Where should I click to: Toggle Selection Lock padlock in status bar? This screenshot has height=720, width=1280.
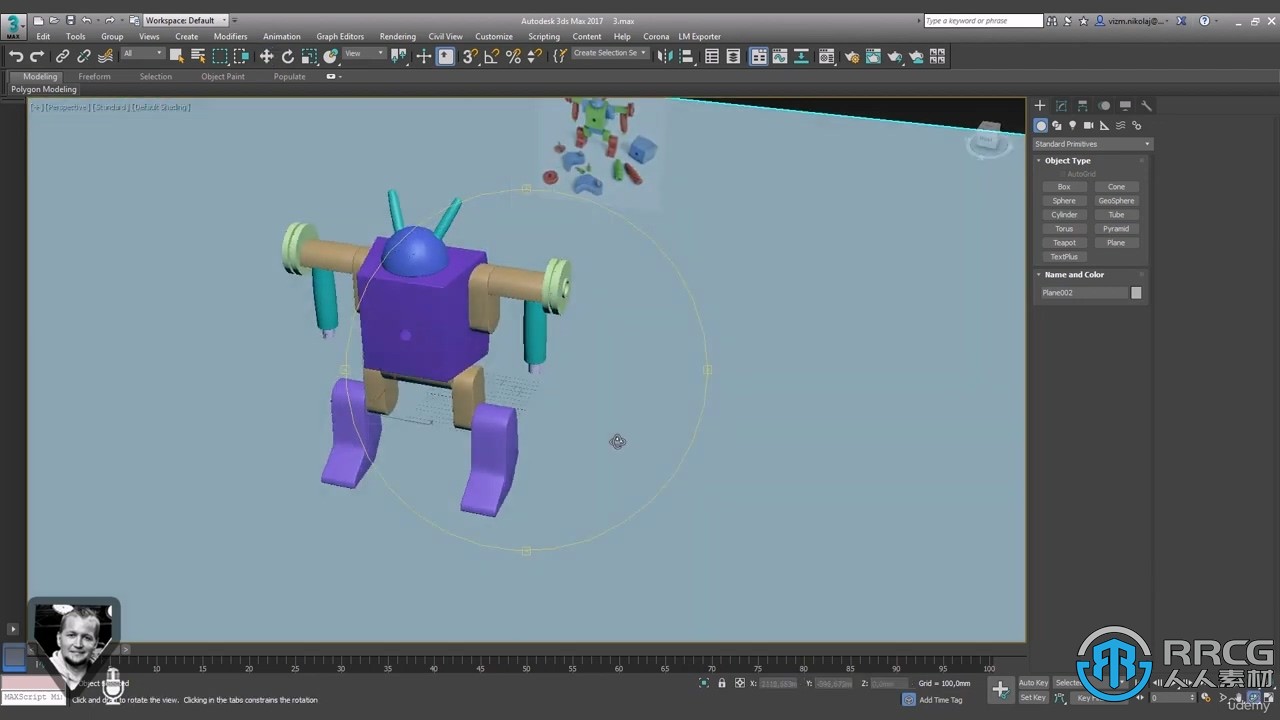(722, 683)
